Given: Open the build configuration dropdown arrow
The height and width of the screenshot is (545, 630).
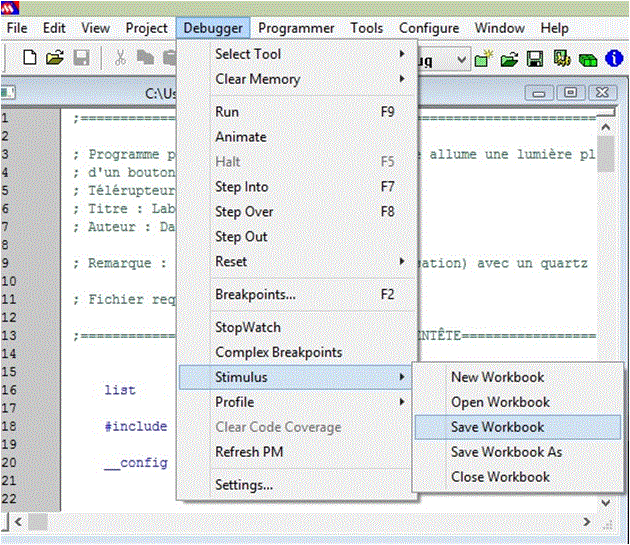Looking at the screenshot, I should (462, 59).
